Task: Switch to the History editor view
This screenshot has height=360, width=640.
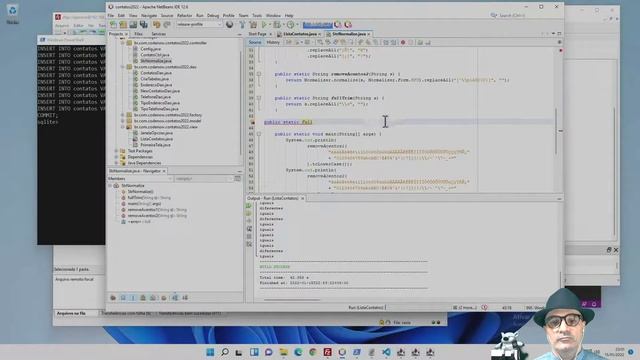Action: click(x=273, y=42)
